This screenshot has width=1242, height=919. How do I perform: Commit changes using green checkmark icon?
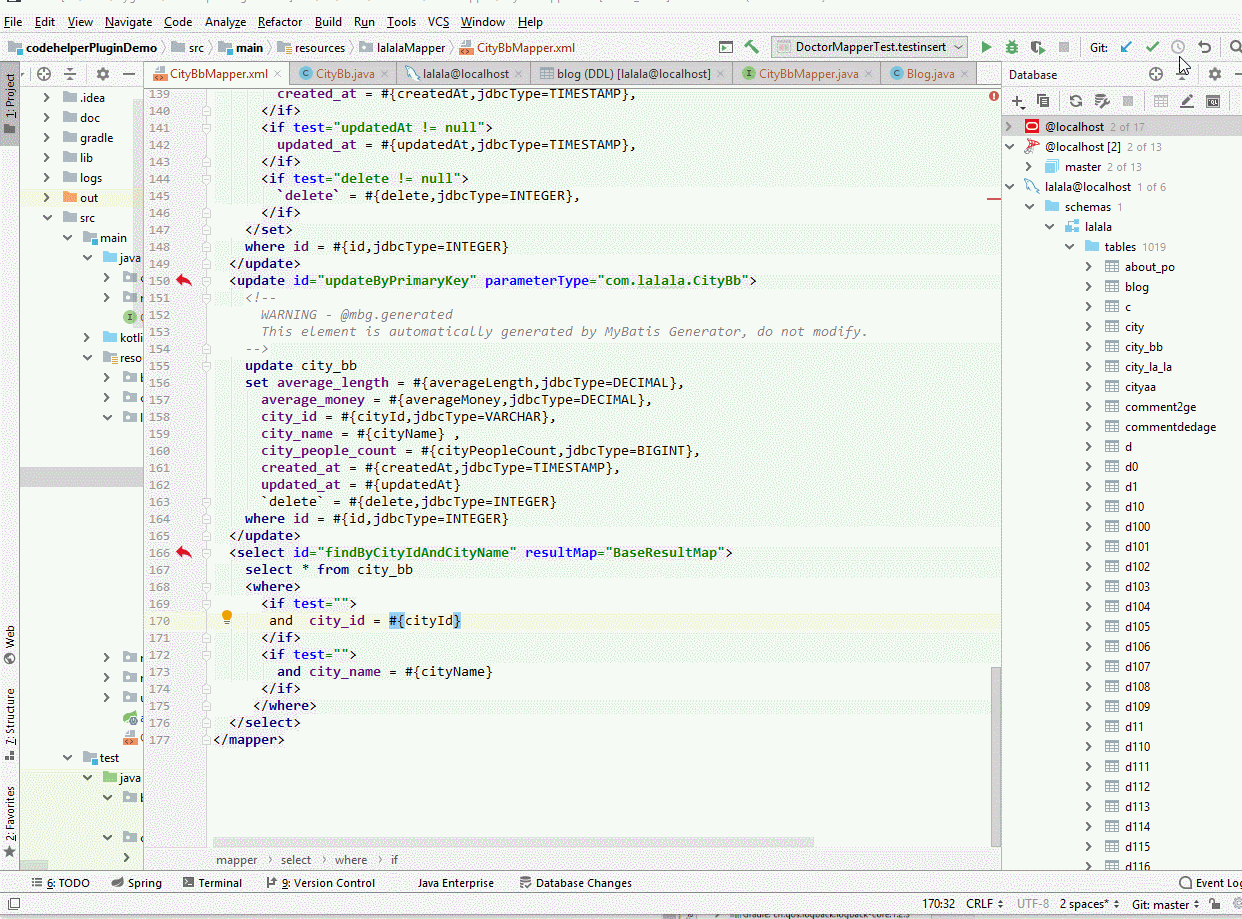(x=1151, y=47)
